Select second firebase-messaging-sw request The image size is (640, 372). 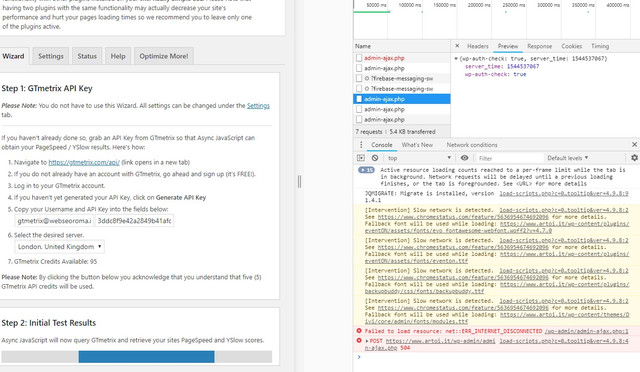[x=402, y=89]
